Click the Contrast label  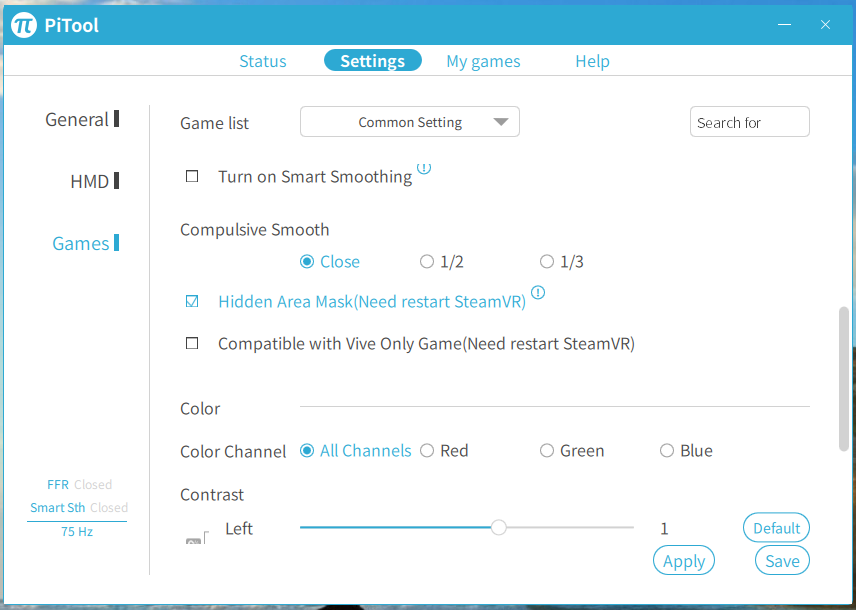click(x=212, y=494)
